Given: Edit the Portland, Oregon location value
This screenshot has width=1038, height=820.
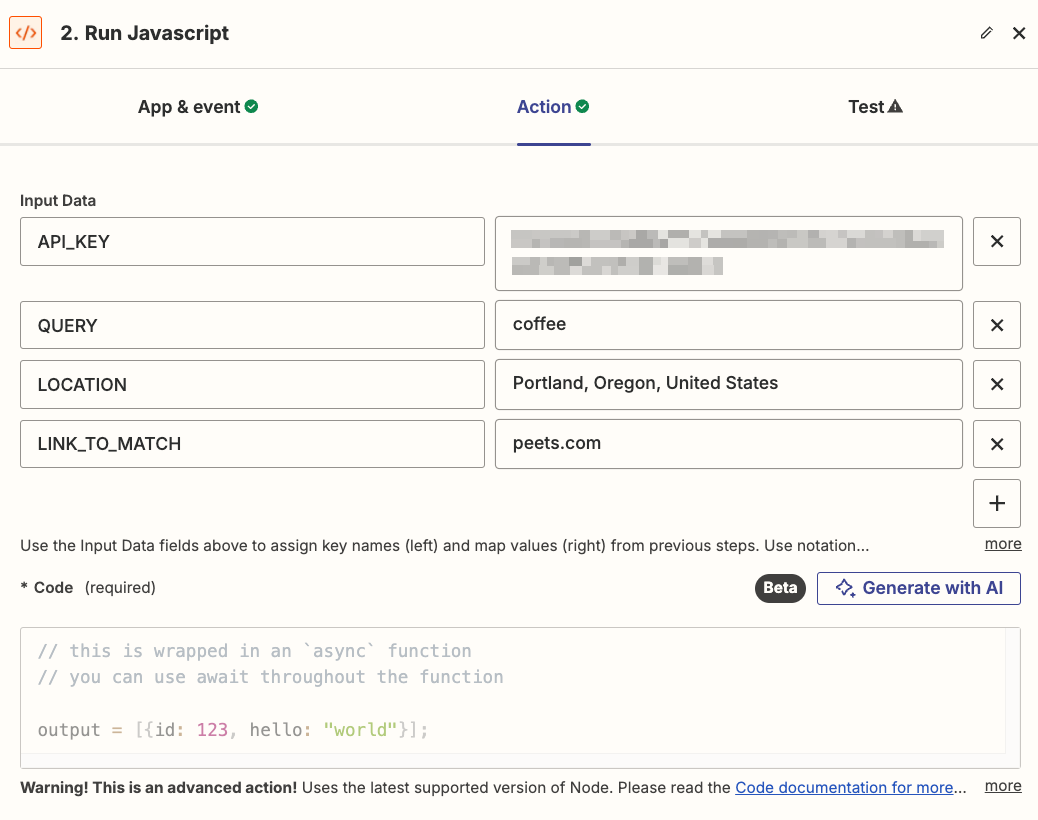Looking at the screenshot, I should tap(728, 384).
